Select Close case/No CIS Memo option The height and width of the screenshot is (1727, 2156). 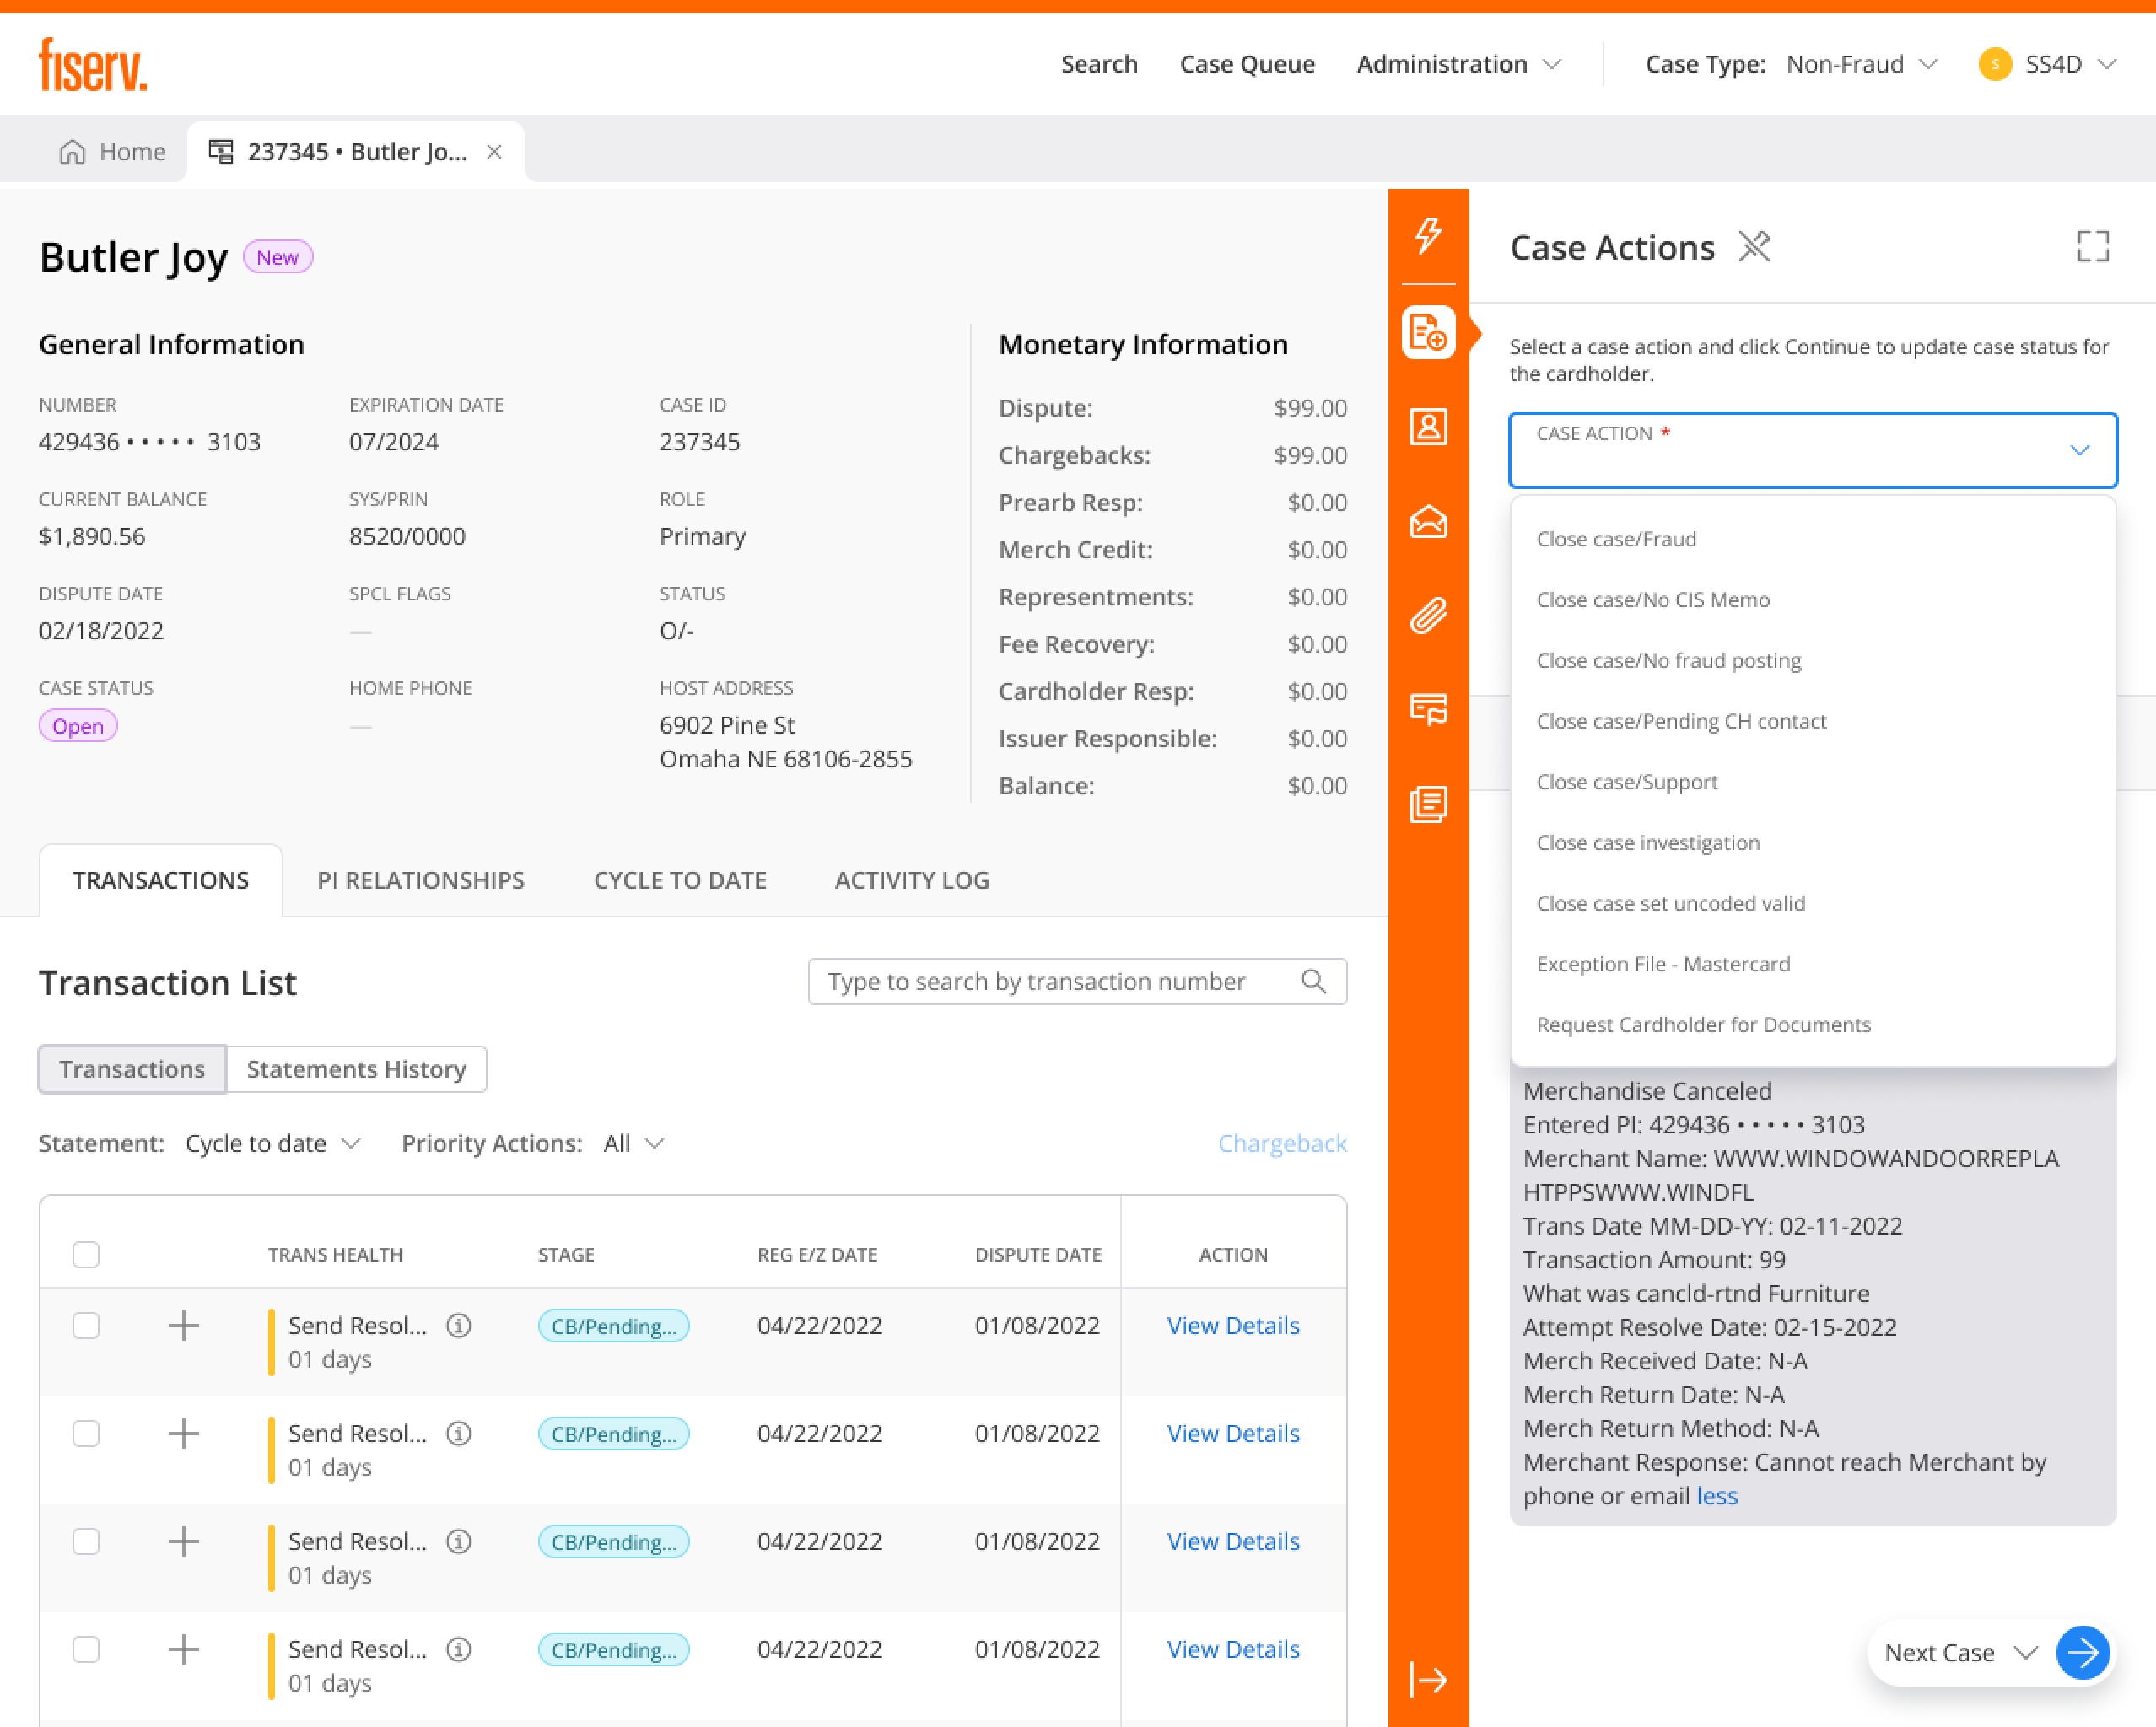[1813, 599]
